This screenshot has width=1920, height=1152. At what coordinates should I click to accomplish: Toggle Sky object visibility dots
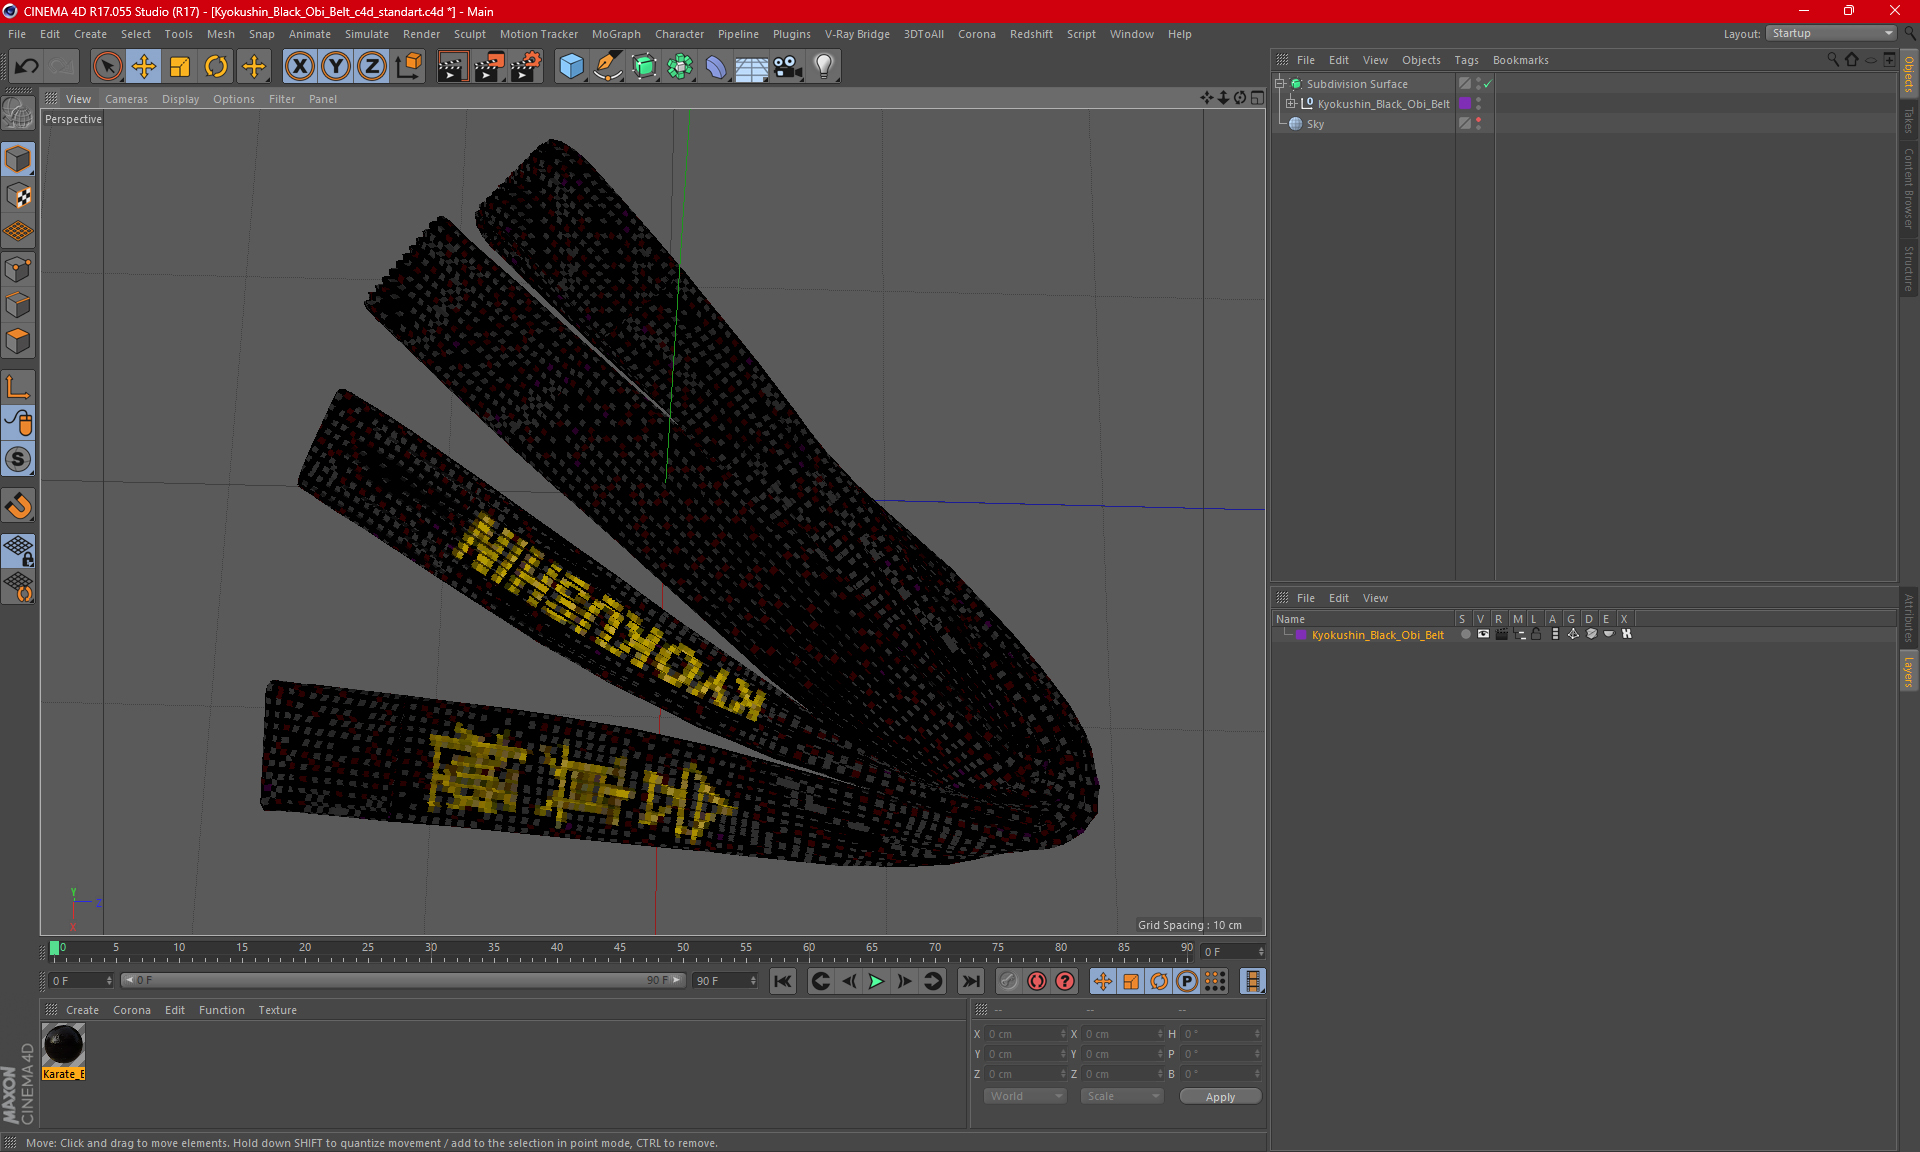[x=1478, y=124]
